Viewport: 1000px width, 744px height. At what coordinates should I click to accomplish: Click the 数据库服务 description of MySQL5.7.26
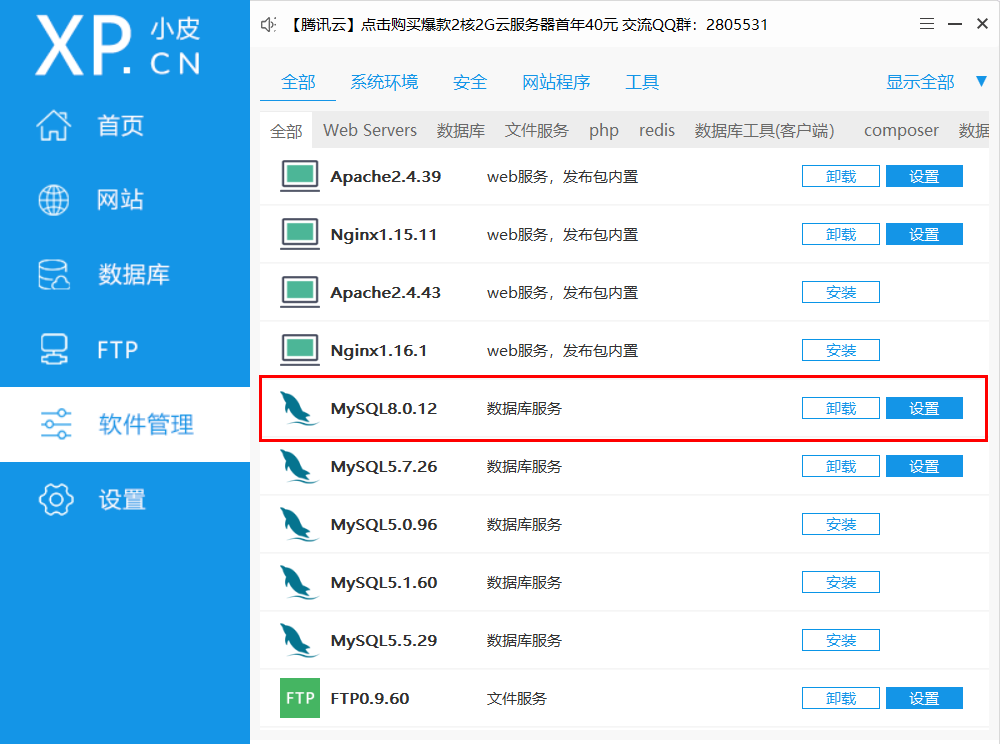(524, 467)
